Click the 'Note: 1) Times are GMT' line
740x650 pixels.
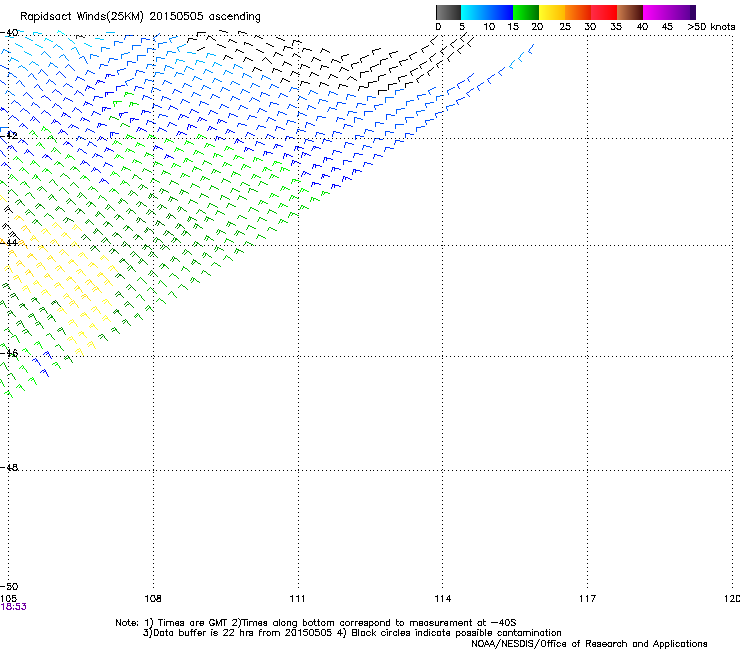(x=316, y=623)
